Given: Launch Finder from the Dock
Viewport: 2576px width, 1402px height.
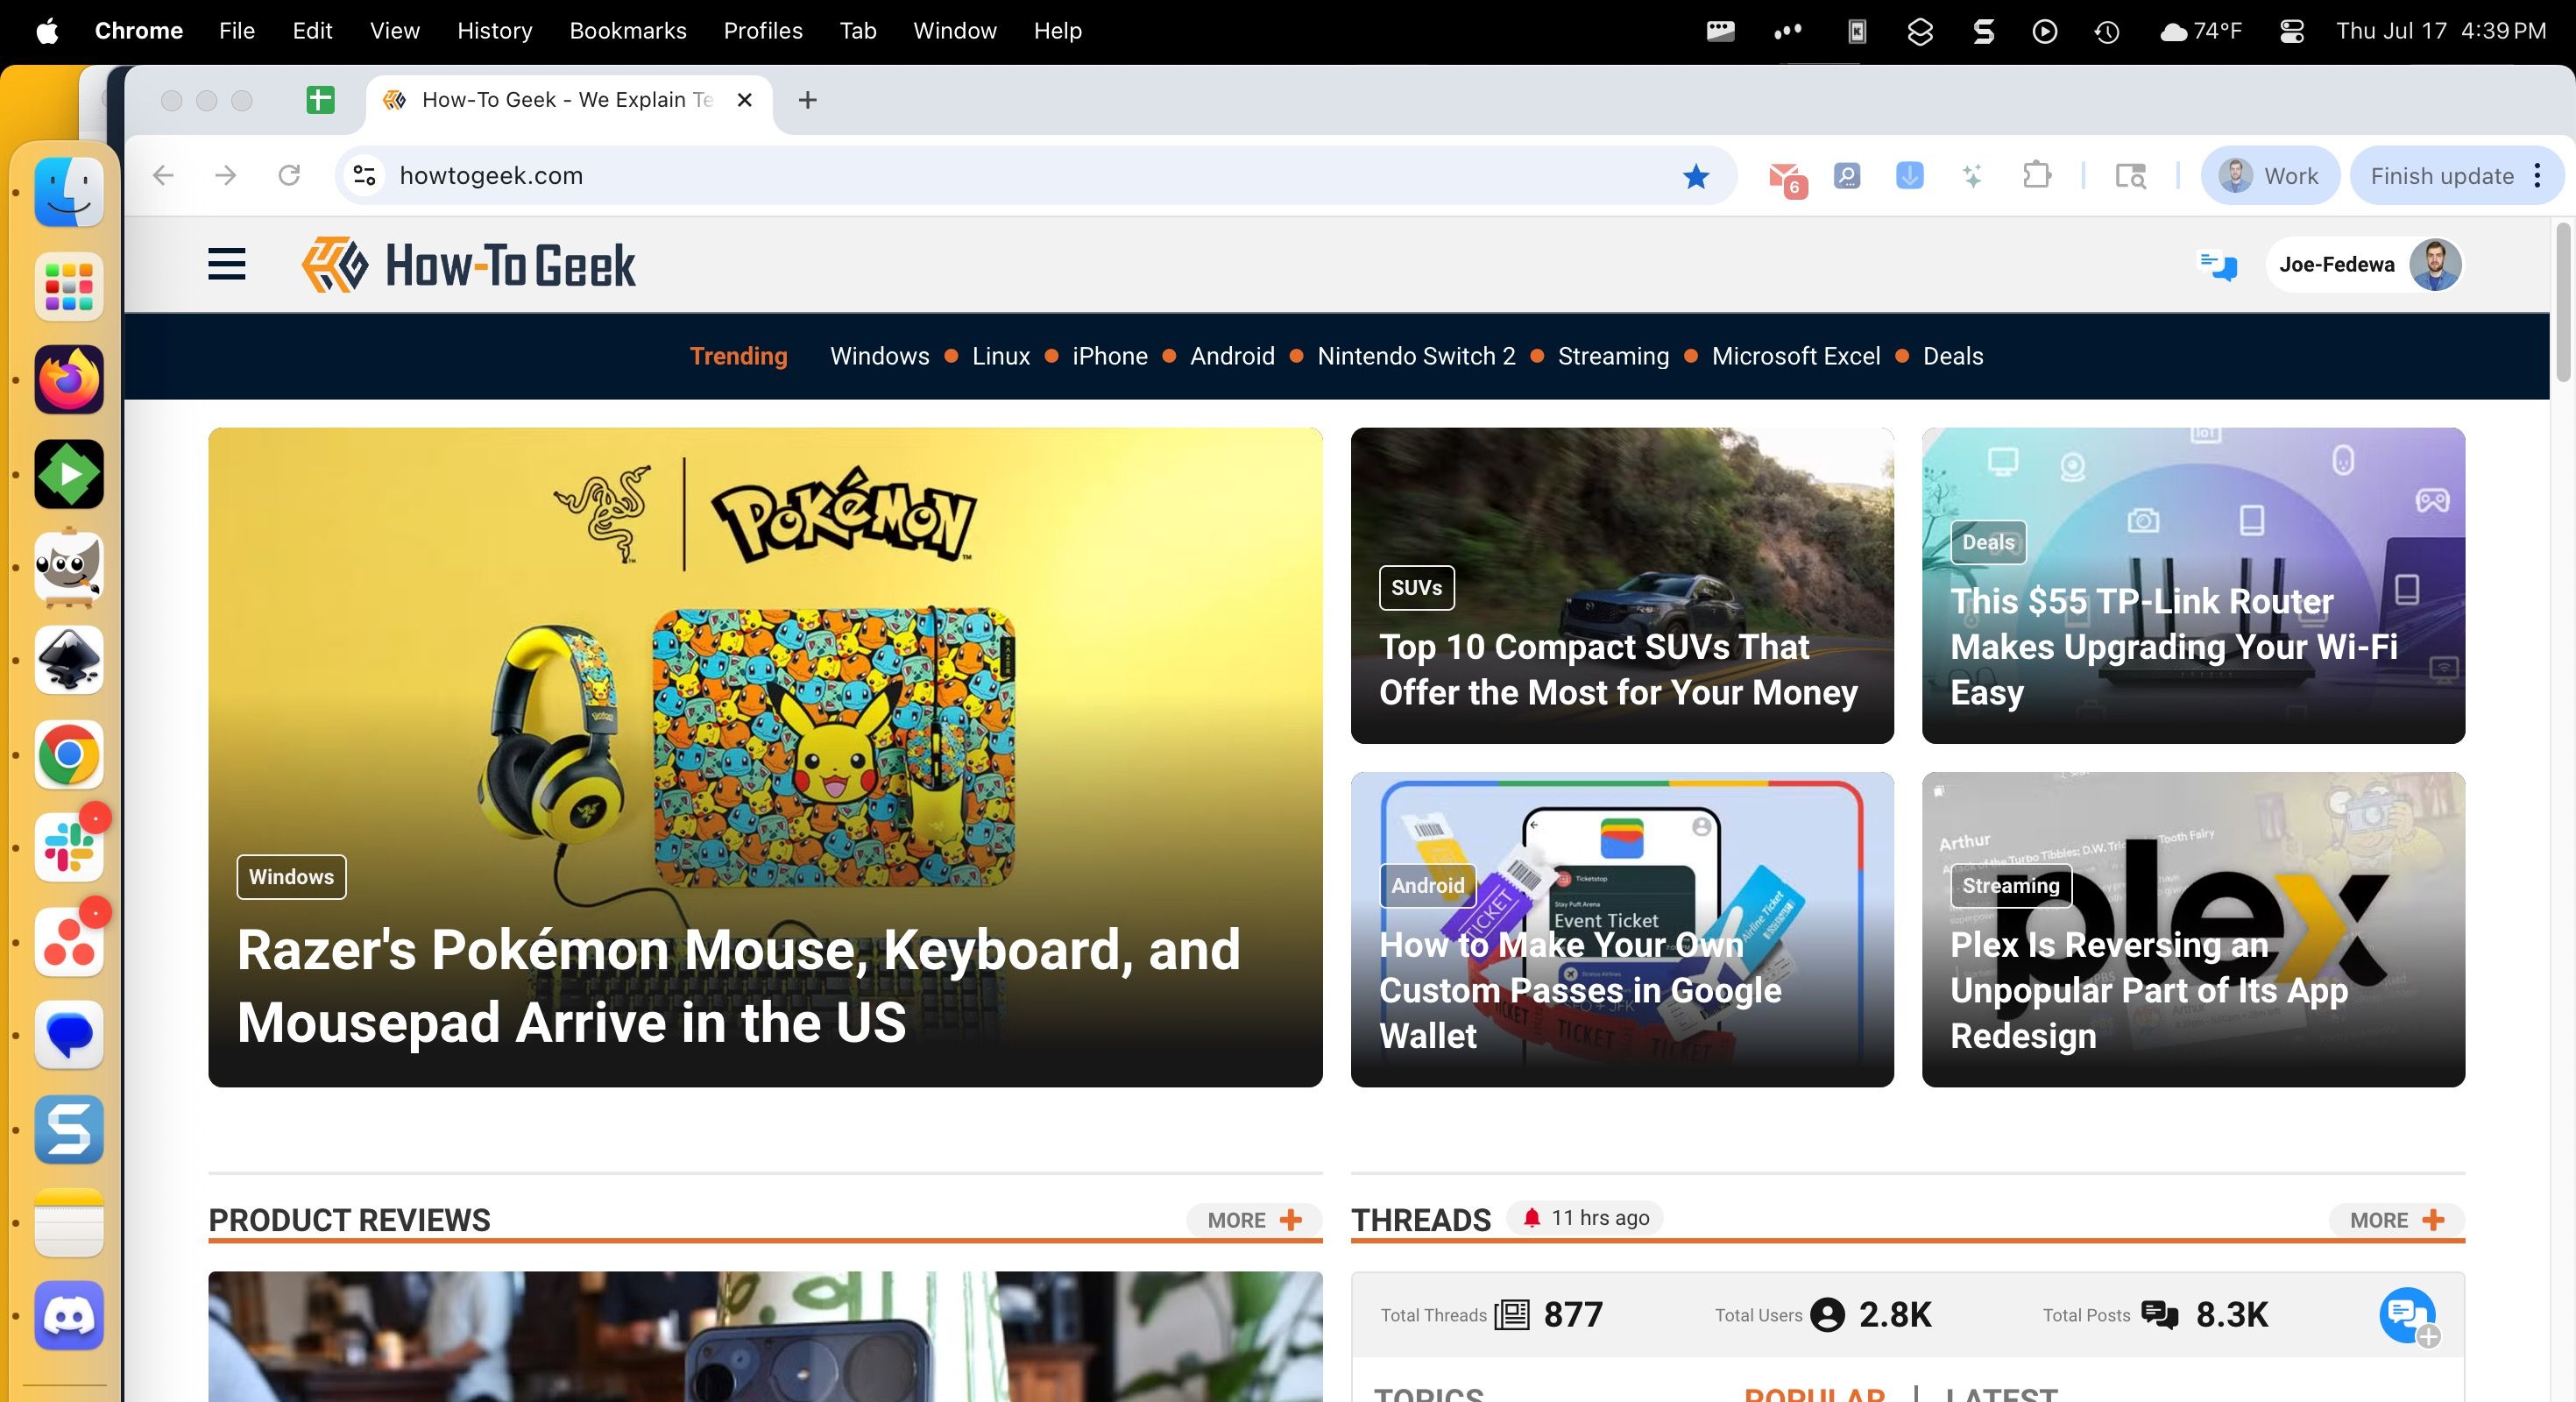Looking at the screenshot, I should [69, 192].
